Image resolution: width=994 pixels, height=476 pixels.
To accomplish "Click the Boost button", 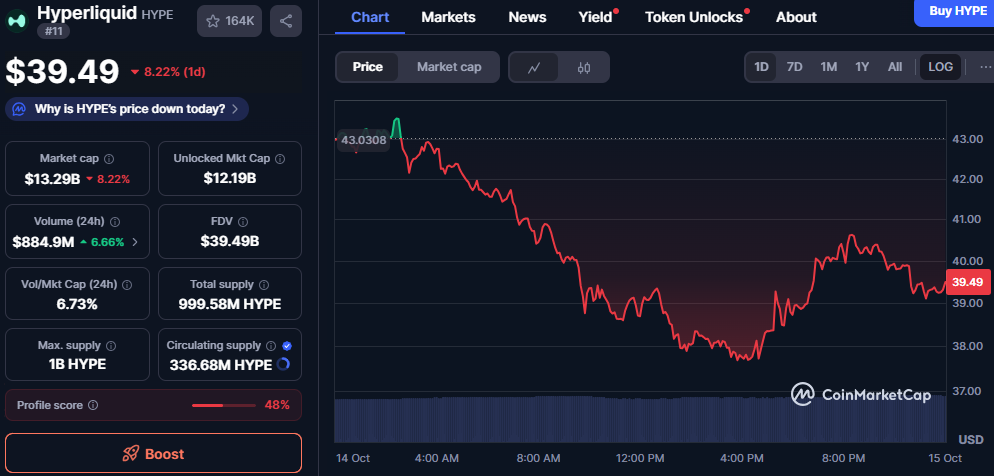I will (153, 454).
